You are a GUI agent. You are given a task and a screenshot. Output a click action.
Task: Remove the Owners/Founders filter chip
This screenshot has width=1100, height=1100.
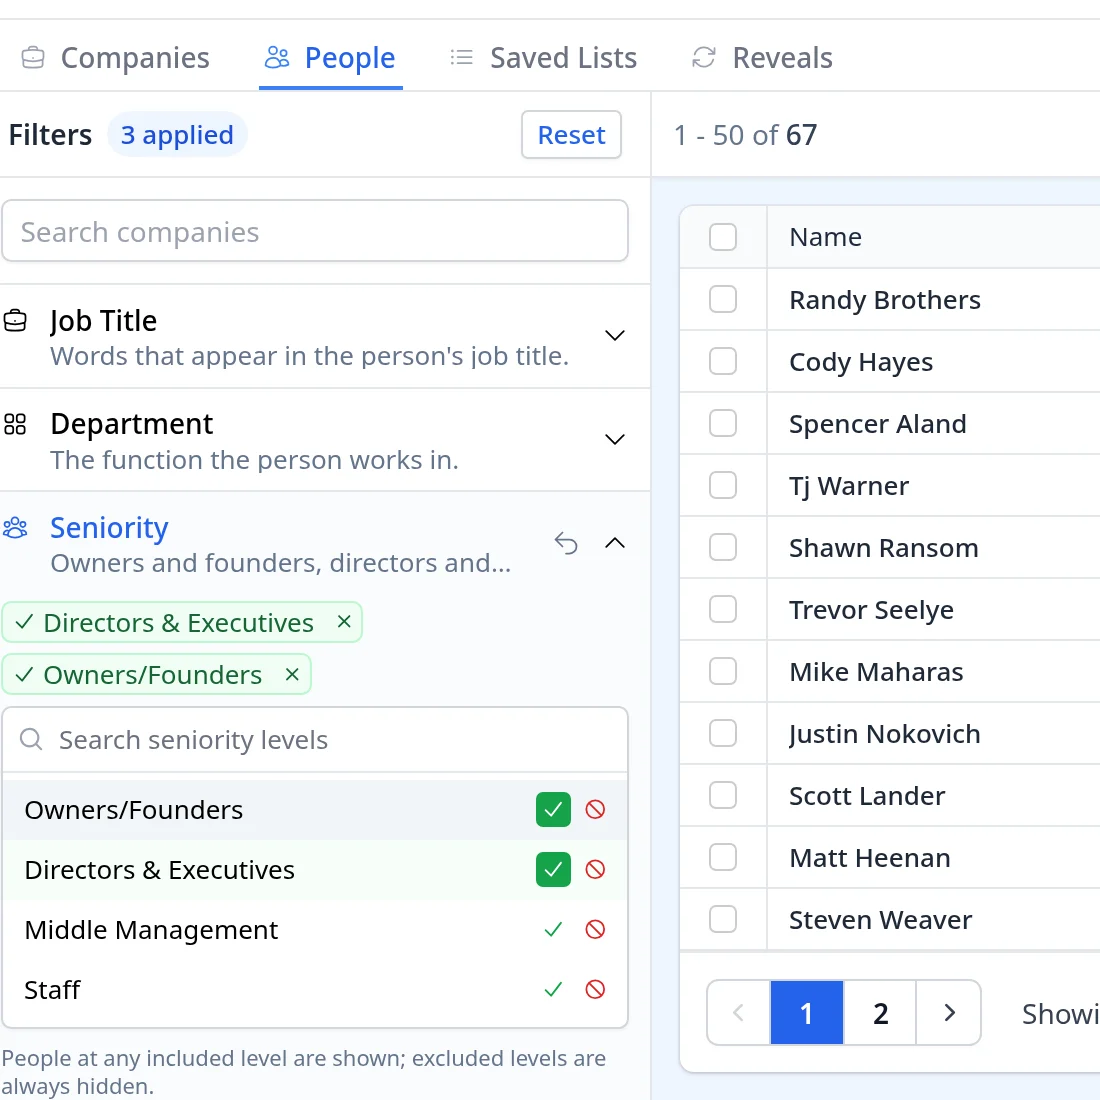tap(293, 674)
